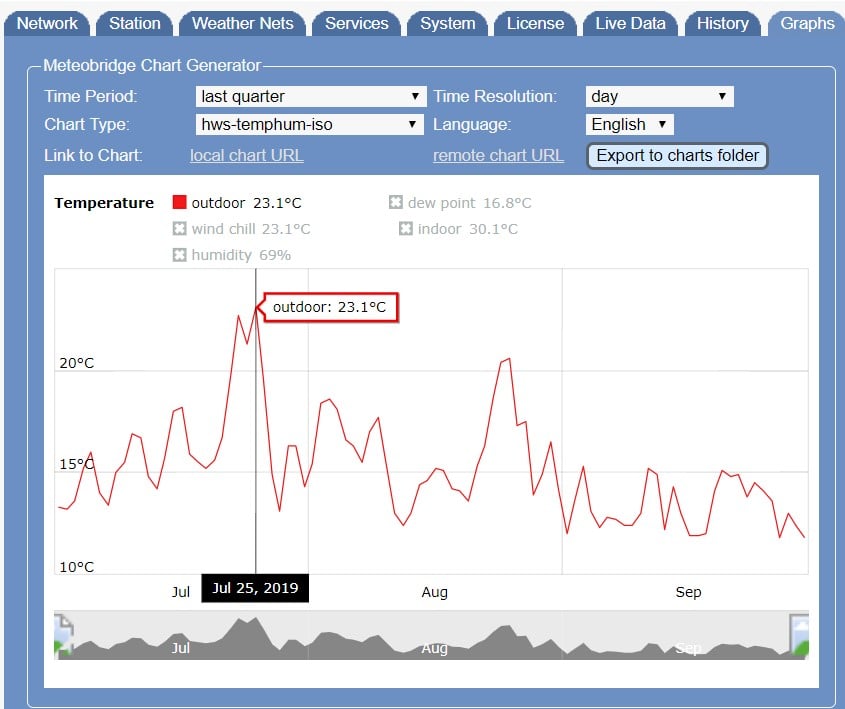845x709 pixels.
Task: Enable the wind chill series marker
Action: (x=180, y=229)
